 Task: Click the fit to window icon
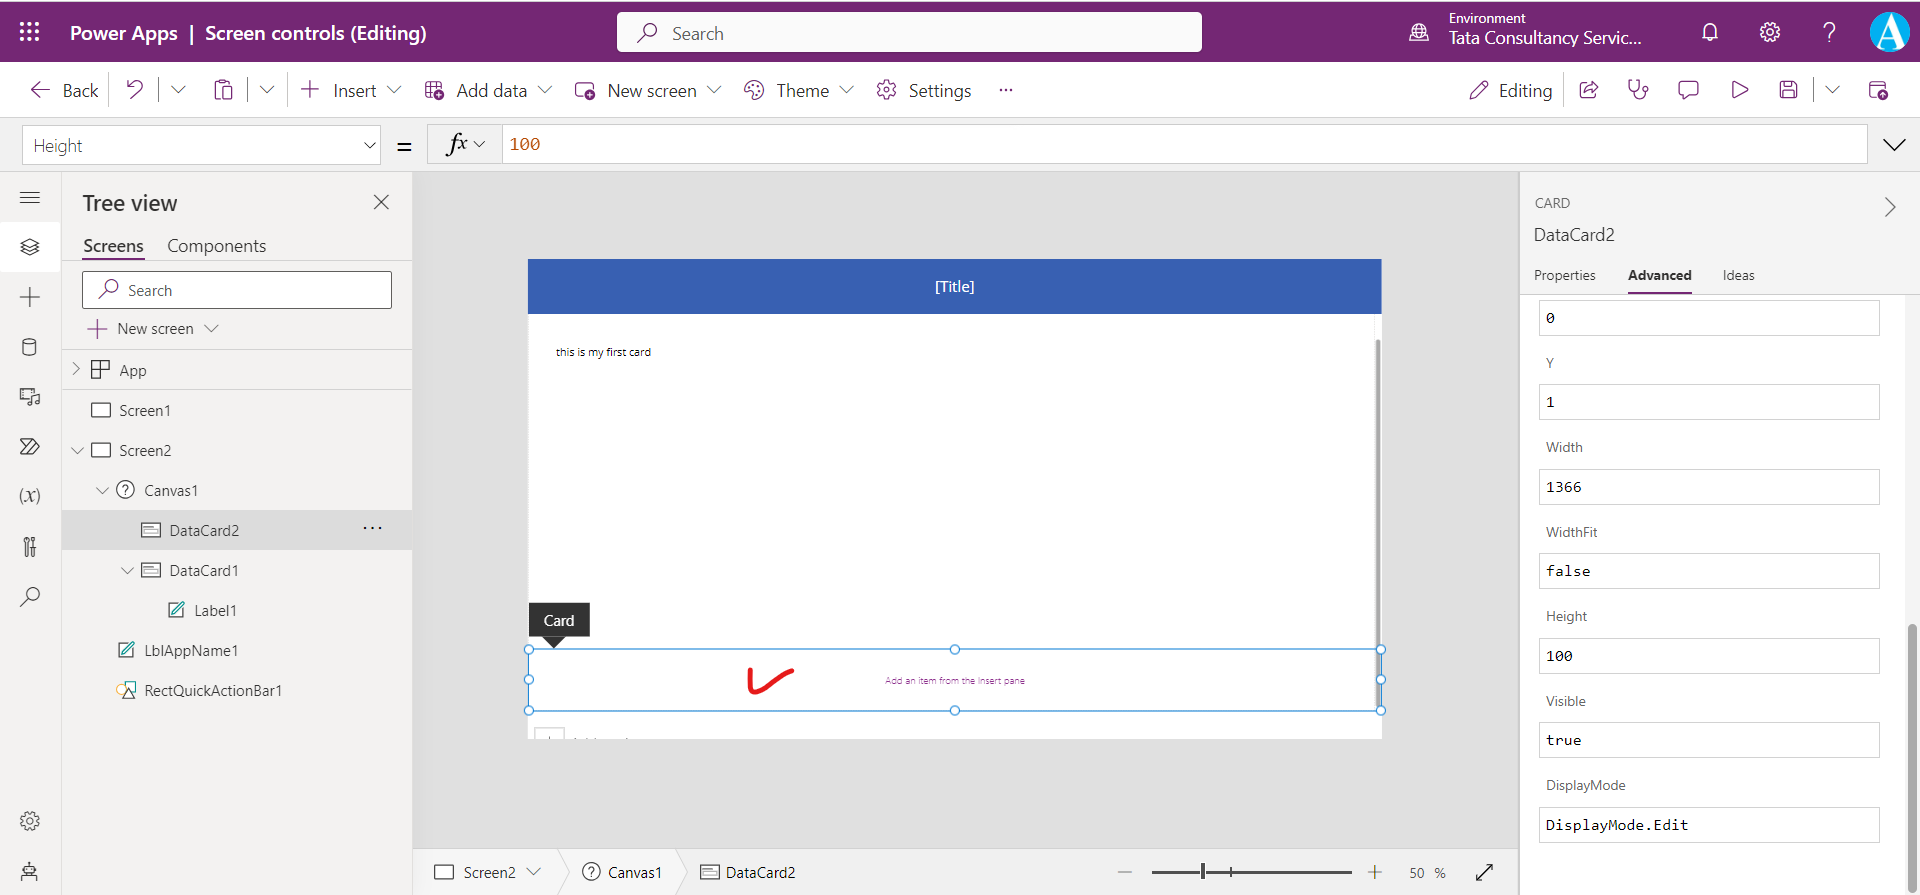point(1485,872)
